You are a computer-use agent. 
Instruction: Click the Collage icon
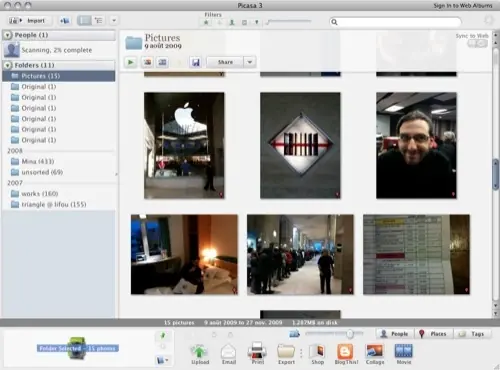click(375, 354)
